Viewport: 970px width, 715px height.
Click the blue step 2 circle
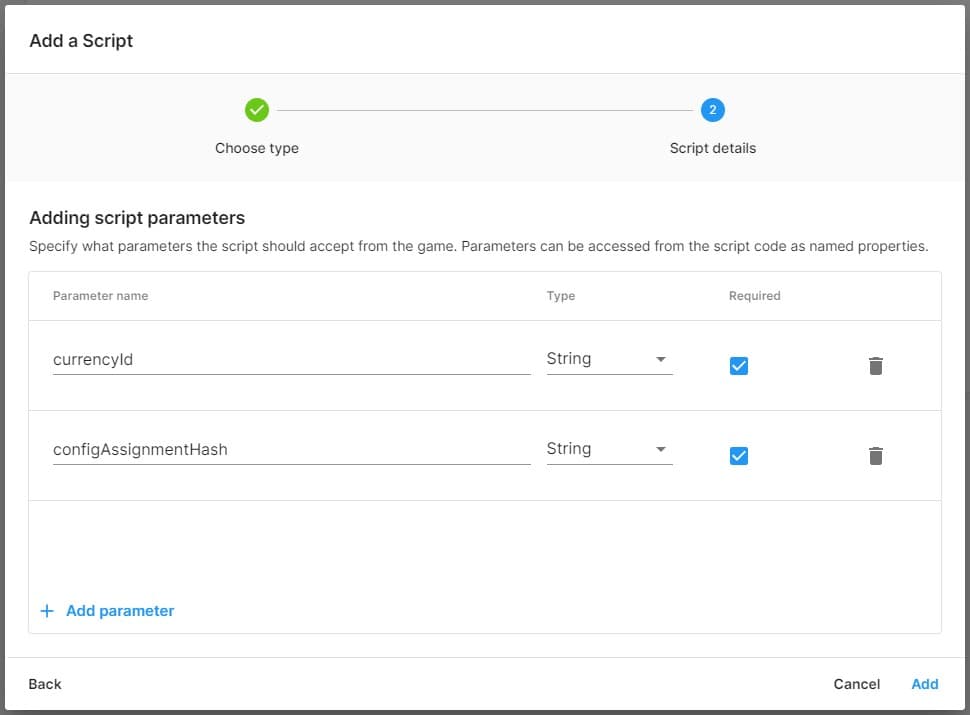(713, 110)
